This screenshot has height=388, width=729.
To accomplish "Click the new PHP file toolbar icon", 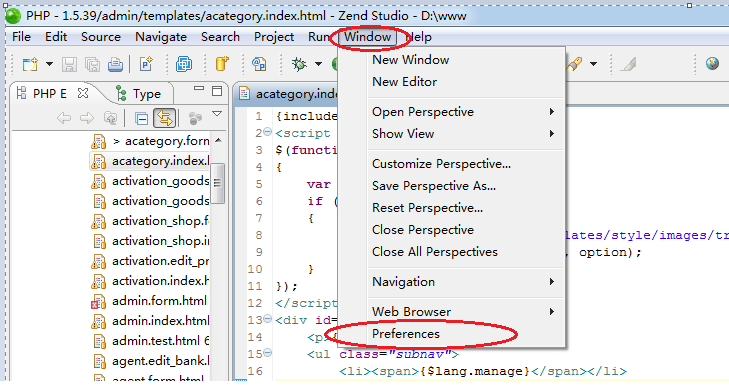I will (146, 64).
